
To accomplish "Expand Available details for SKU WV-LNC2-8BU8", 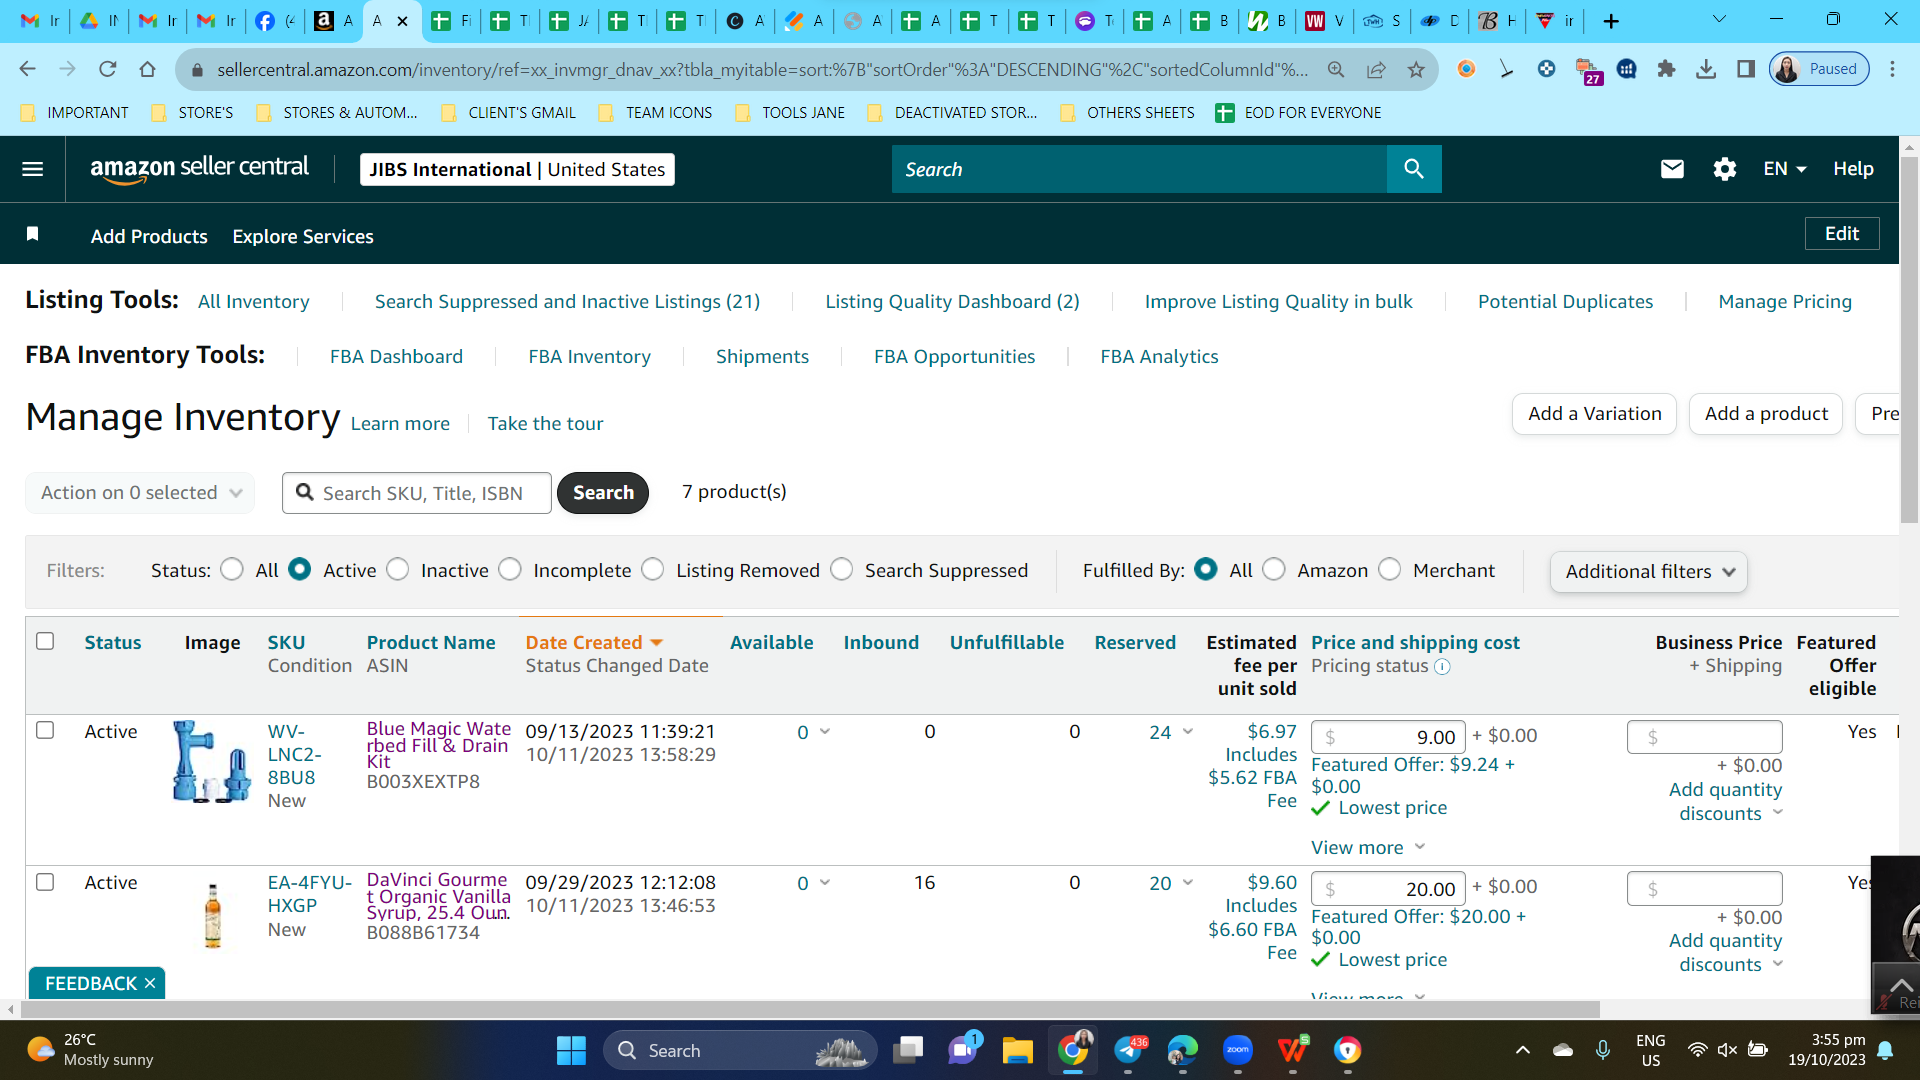I will (x=825, y=732).
